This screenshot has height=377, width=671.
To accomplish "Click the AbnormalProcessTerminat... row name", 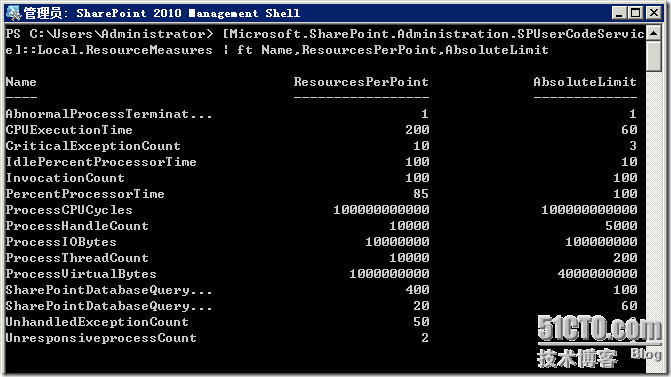I will (x=109, y=114).
